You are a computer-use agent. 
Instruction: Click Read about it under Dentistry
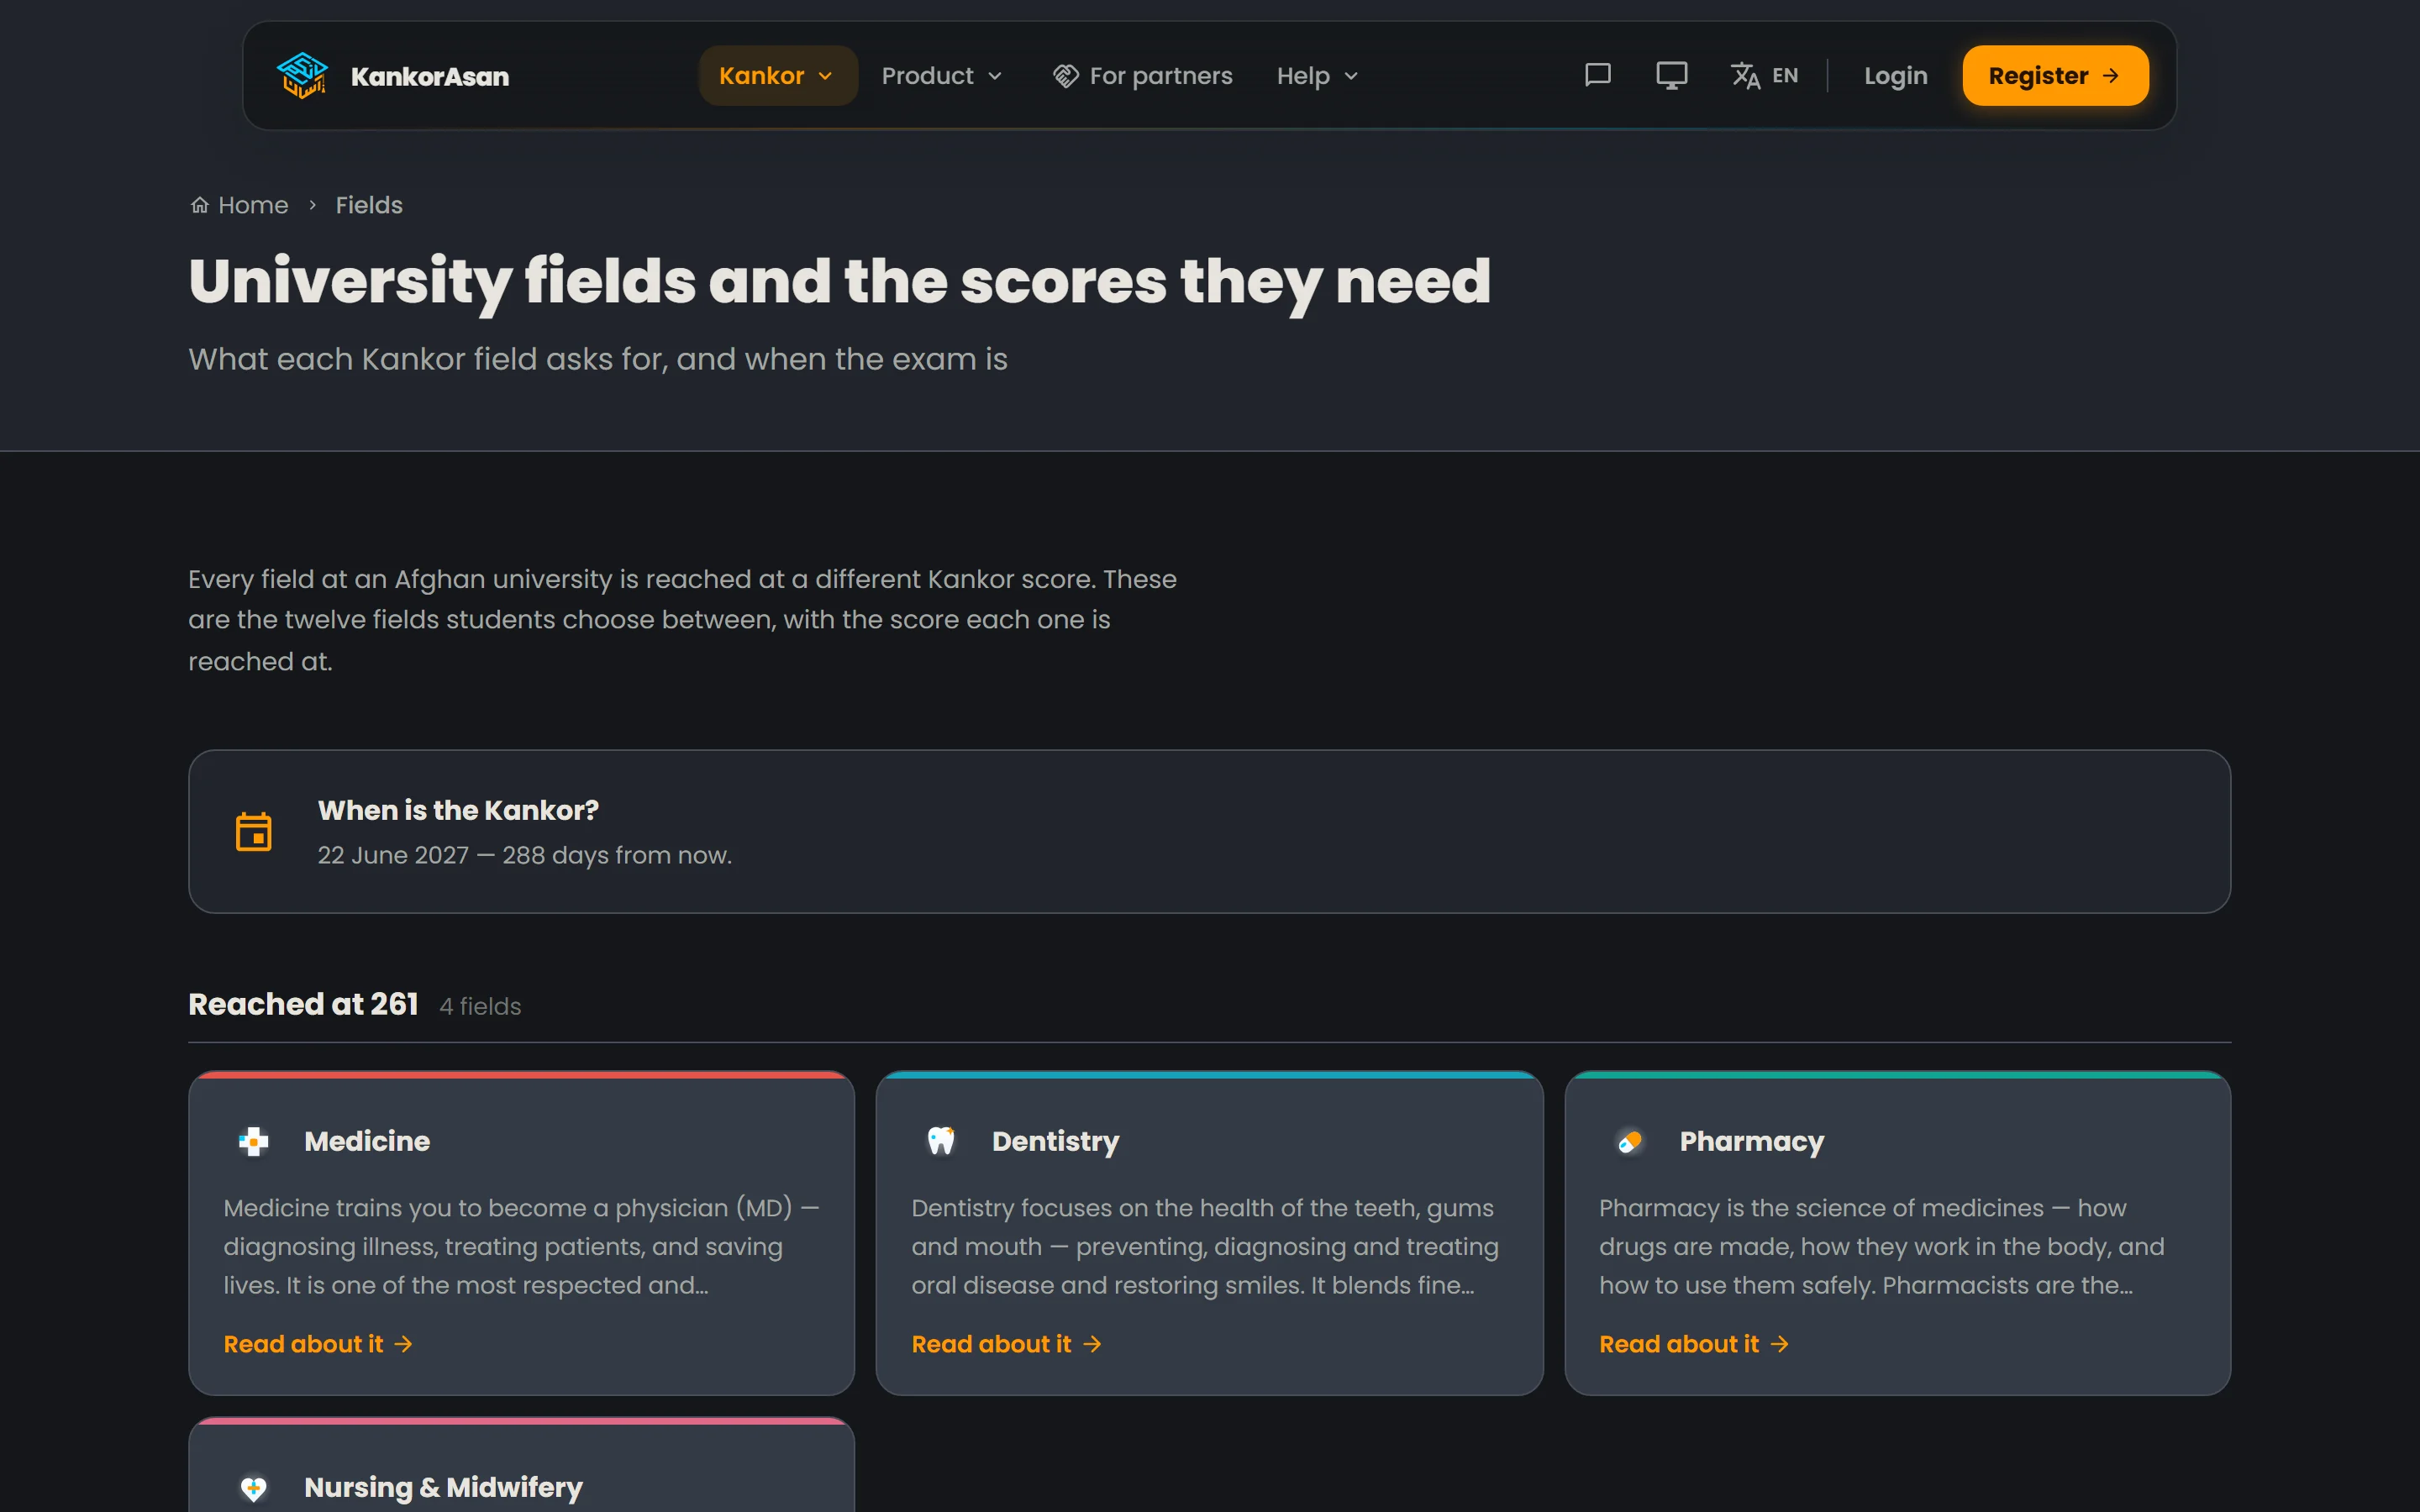[x=1006, y=1344]
